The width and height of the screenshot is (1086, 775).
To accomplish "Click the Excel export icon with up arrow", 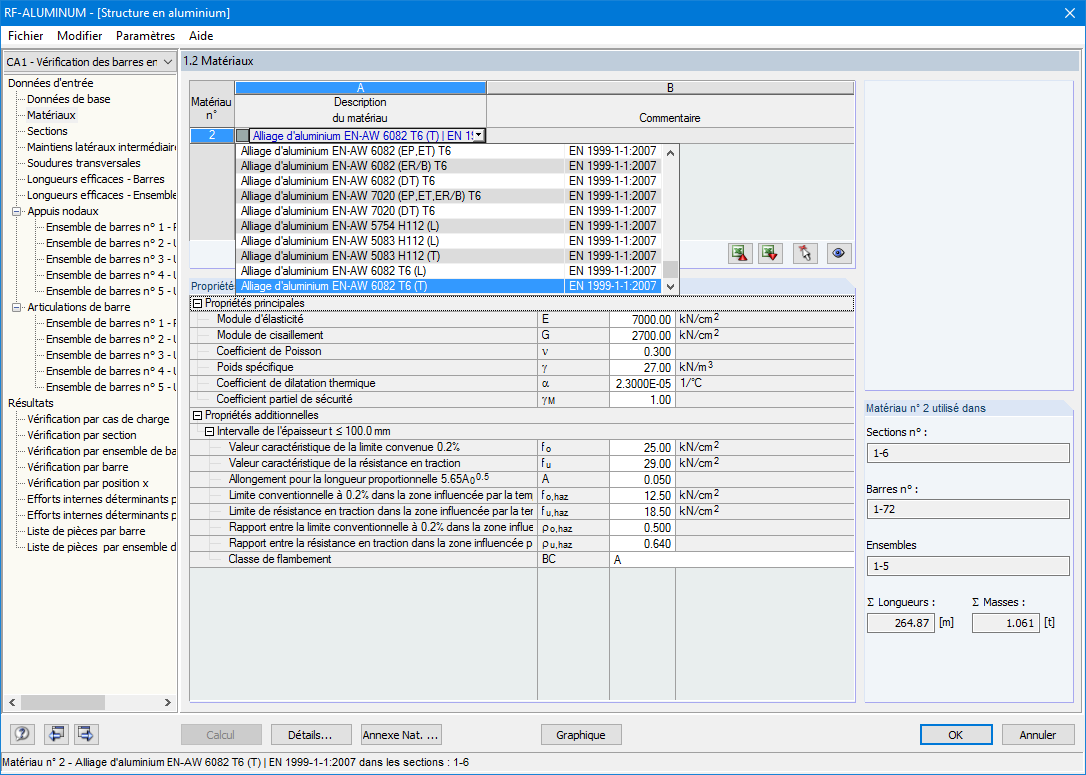I will (x=740, y=253).
